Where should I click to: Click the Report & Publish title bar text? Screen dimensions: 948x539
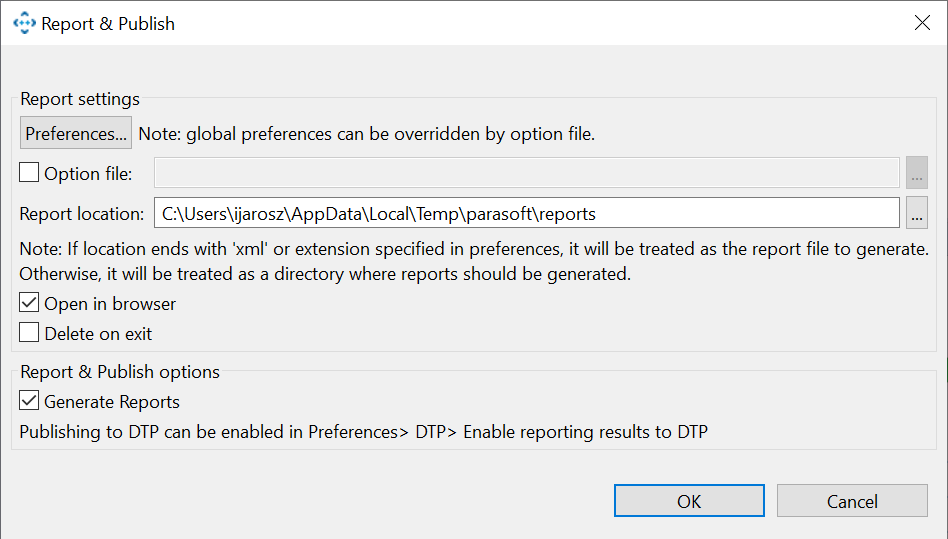[108, 24]
